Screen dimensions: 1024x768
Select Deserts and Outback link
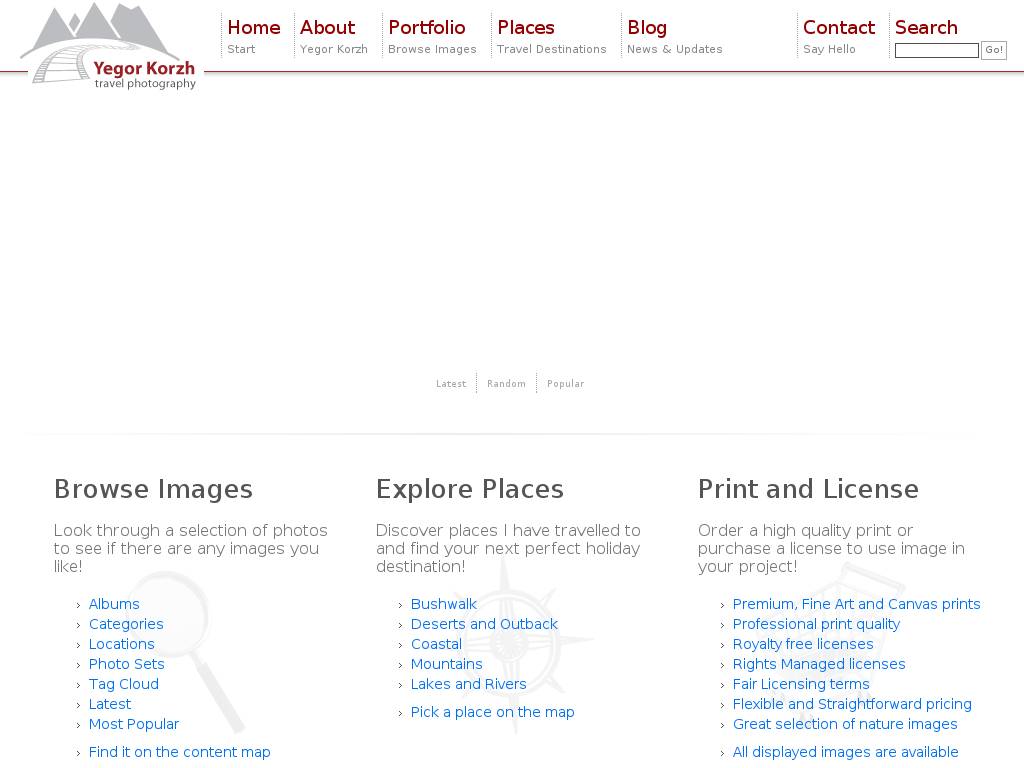484,624
